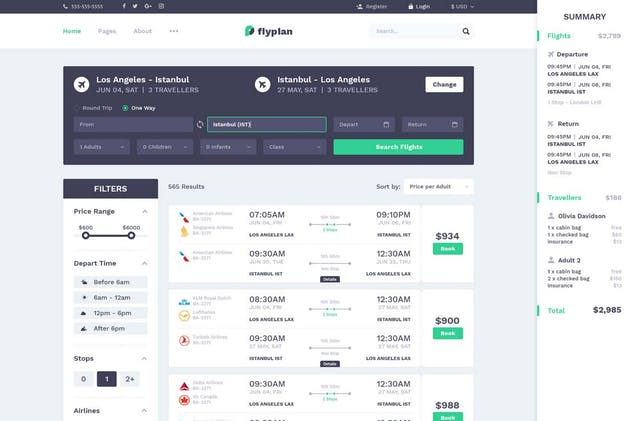This screenshot has width=632, height=421.
Task: Collapse the Depart Time filter section
Action: point(145,263)
